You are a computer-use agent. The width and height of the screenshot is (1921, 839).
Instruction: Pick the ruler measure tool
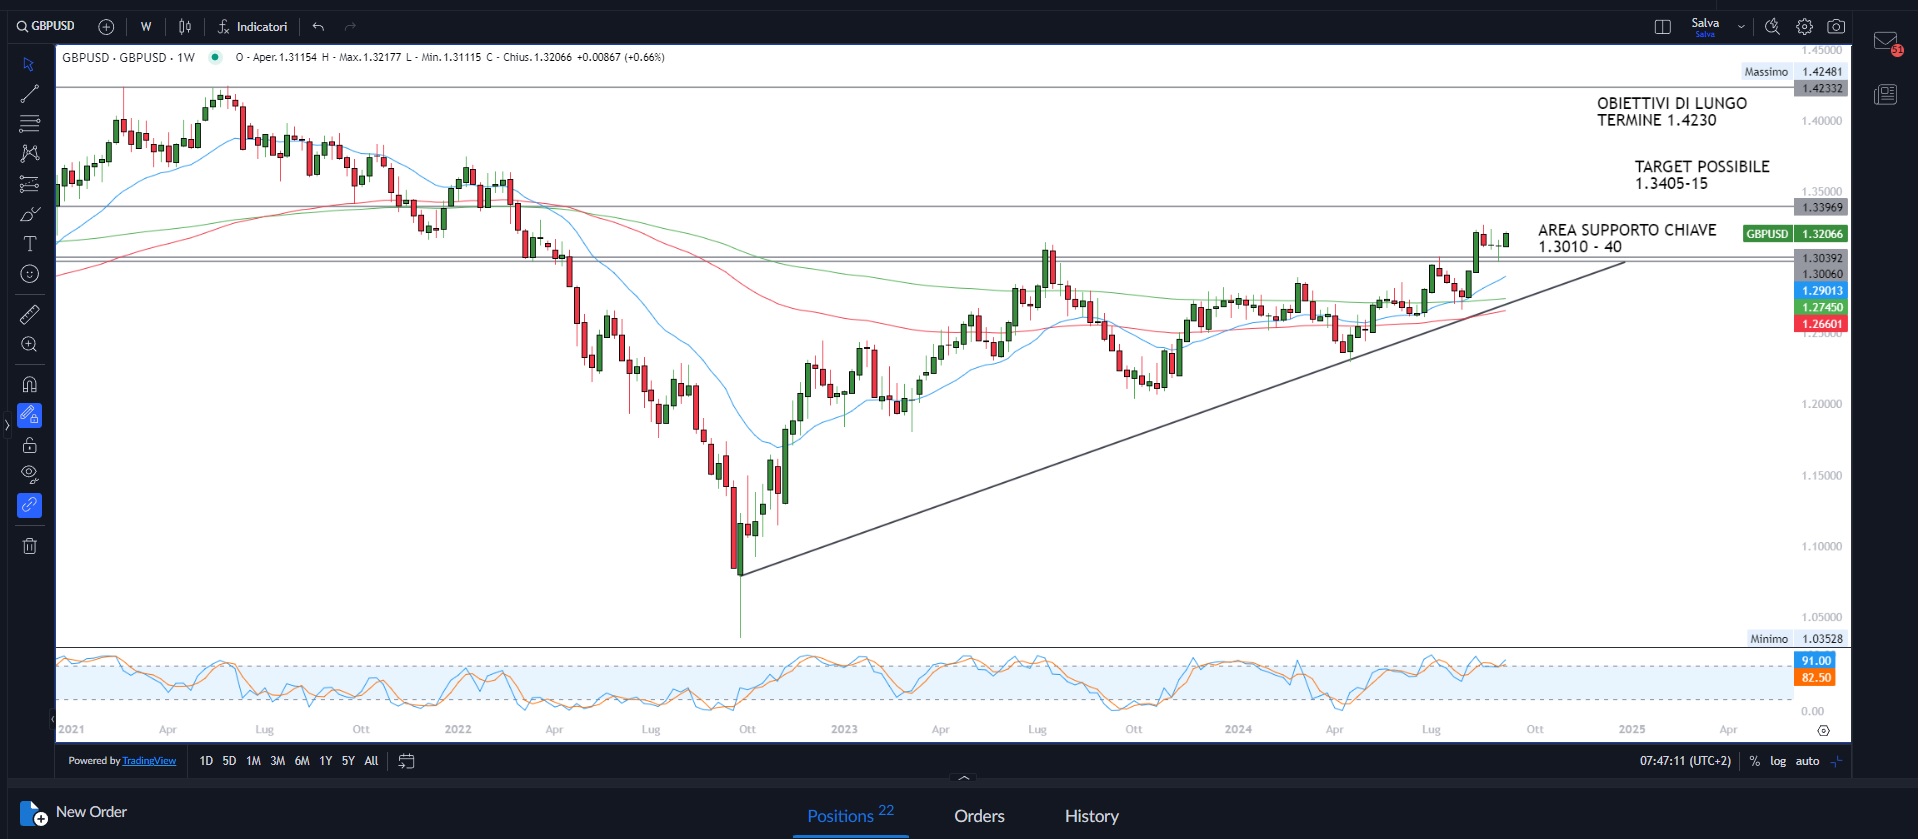(x=30, y=315)
